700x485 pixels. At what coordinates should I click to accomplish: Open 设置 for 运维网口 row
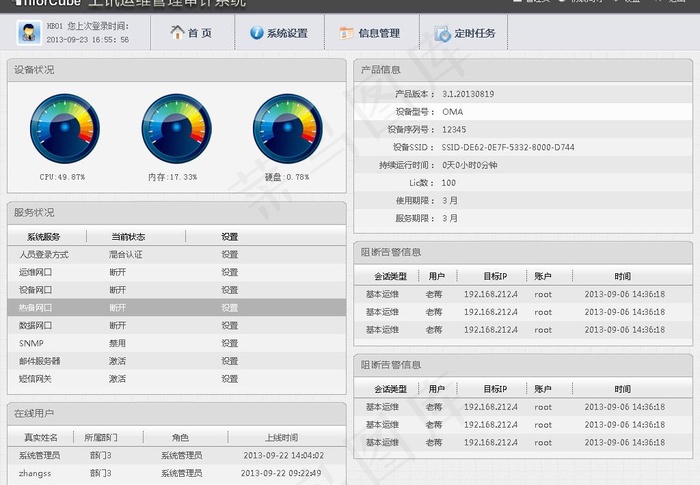(x=229, y=272)
